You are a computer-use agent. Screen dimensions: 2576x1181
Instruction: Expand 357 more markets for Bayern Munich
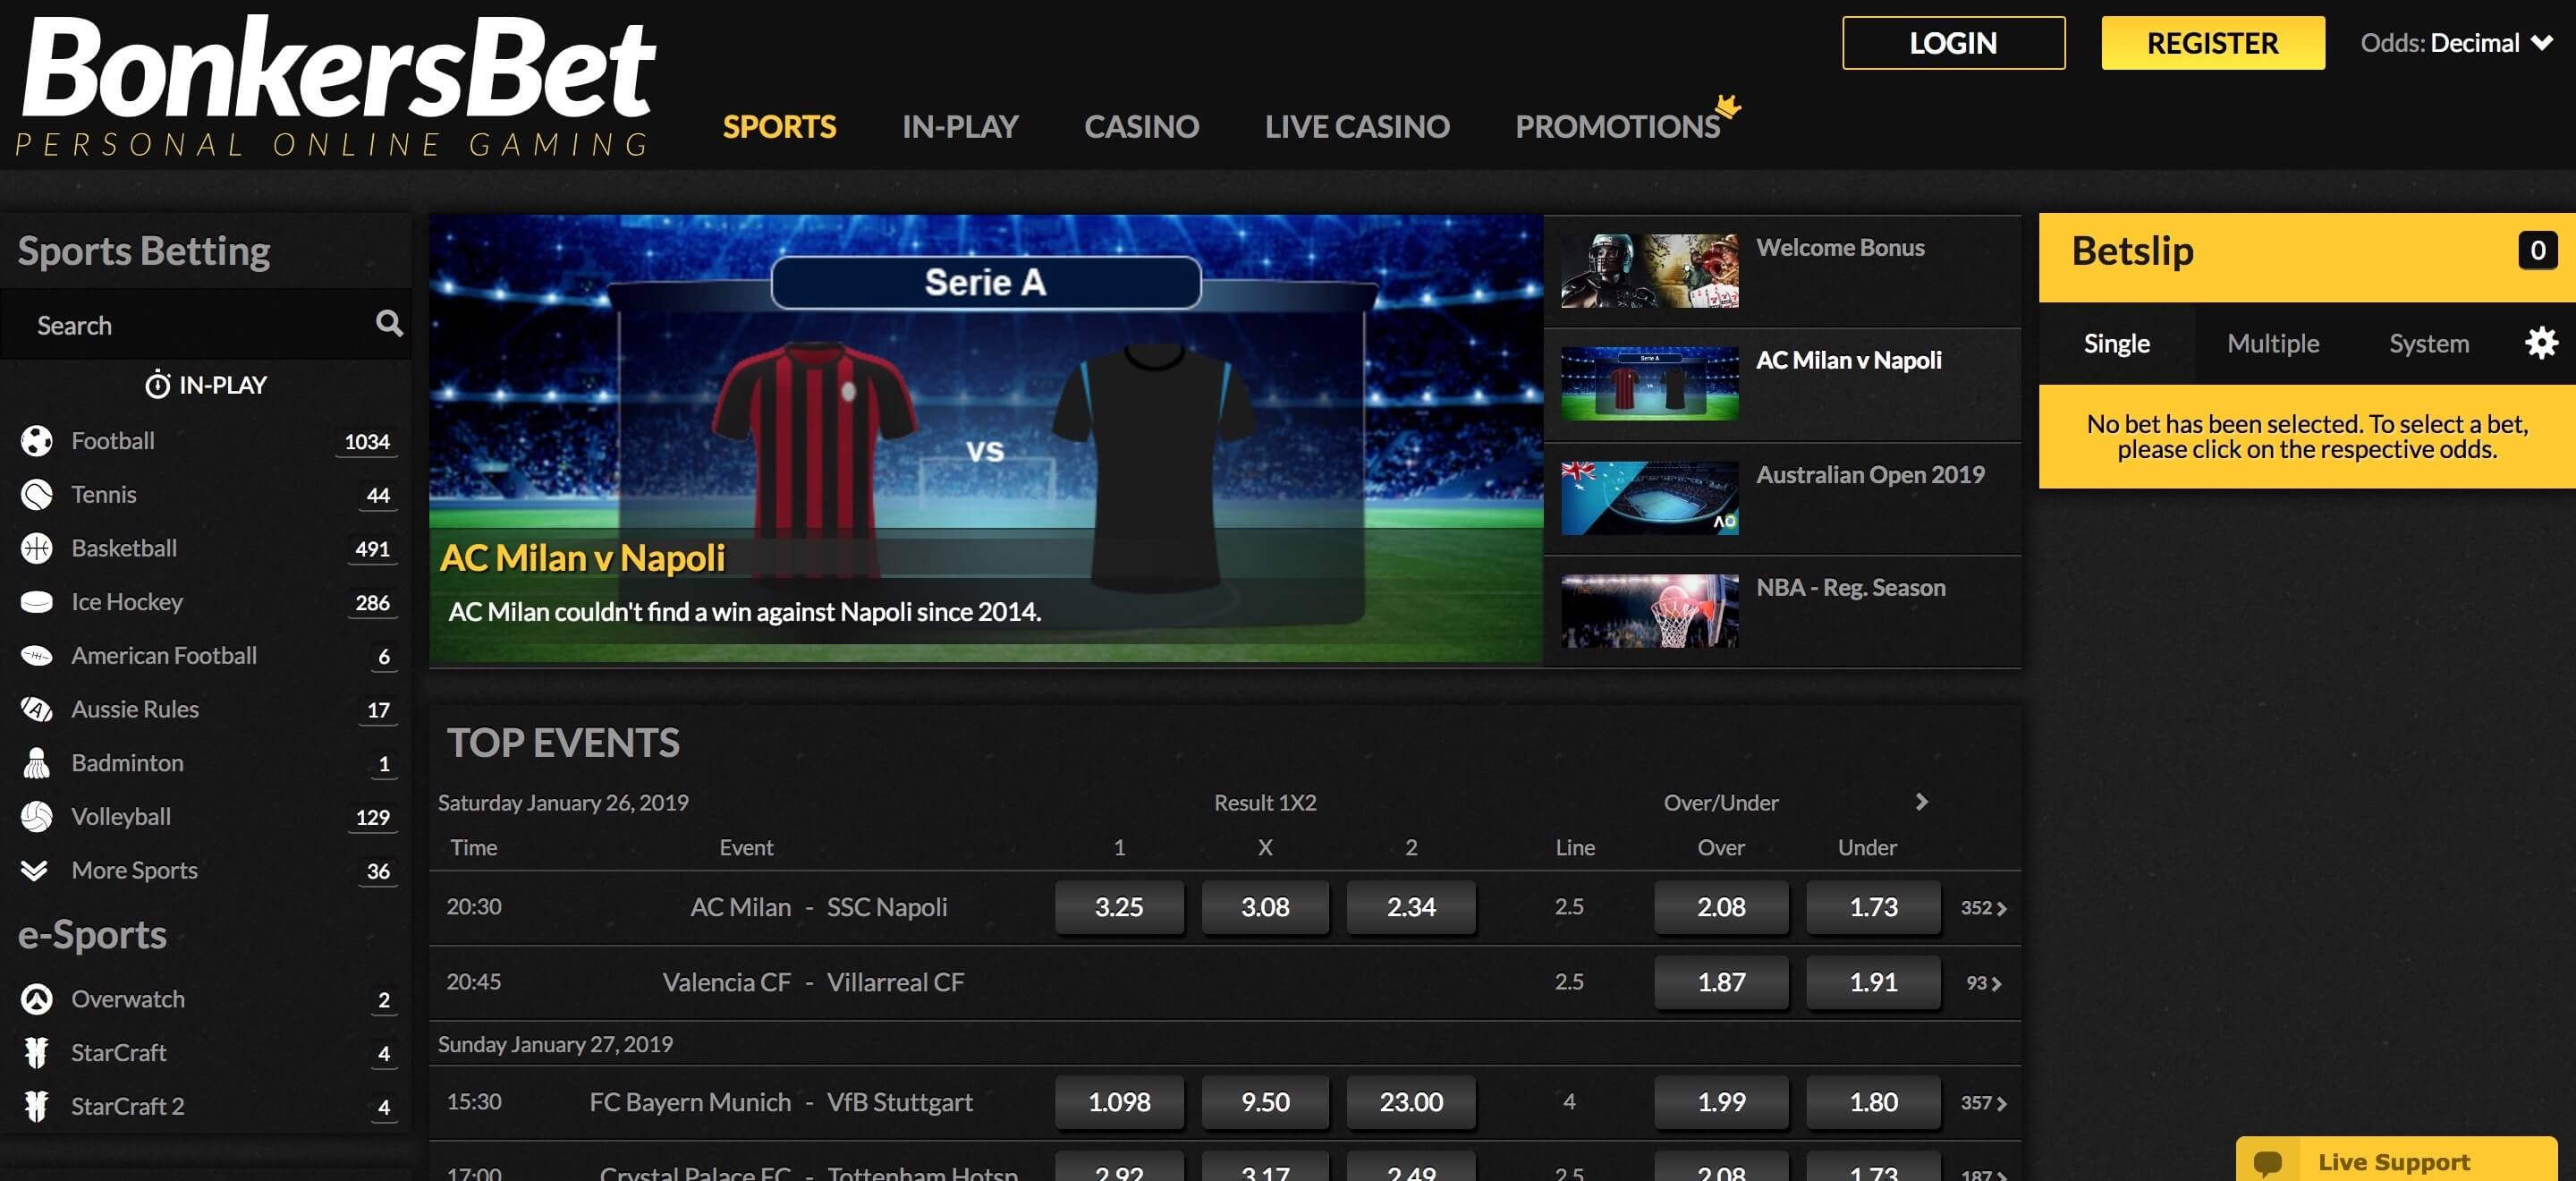click(x=1983, y=1103)
